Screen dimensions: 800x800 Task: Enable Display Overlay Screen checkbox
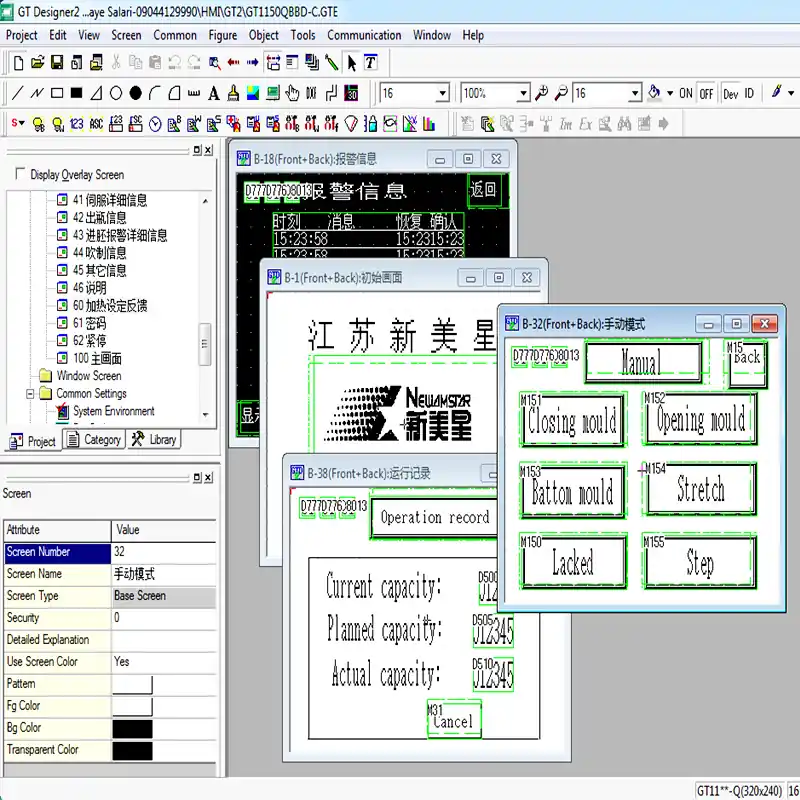[20, 174]
